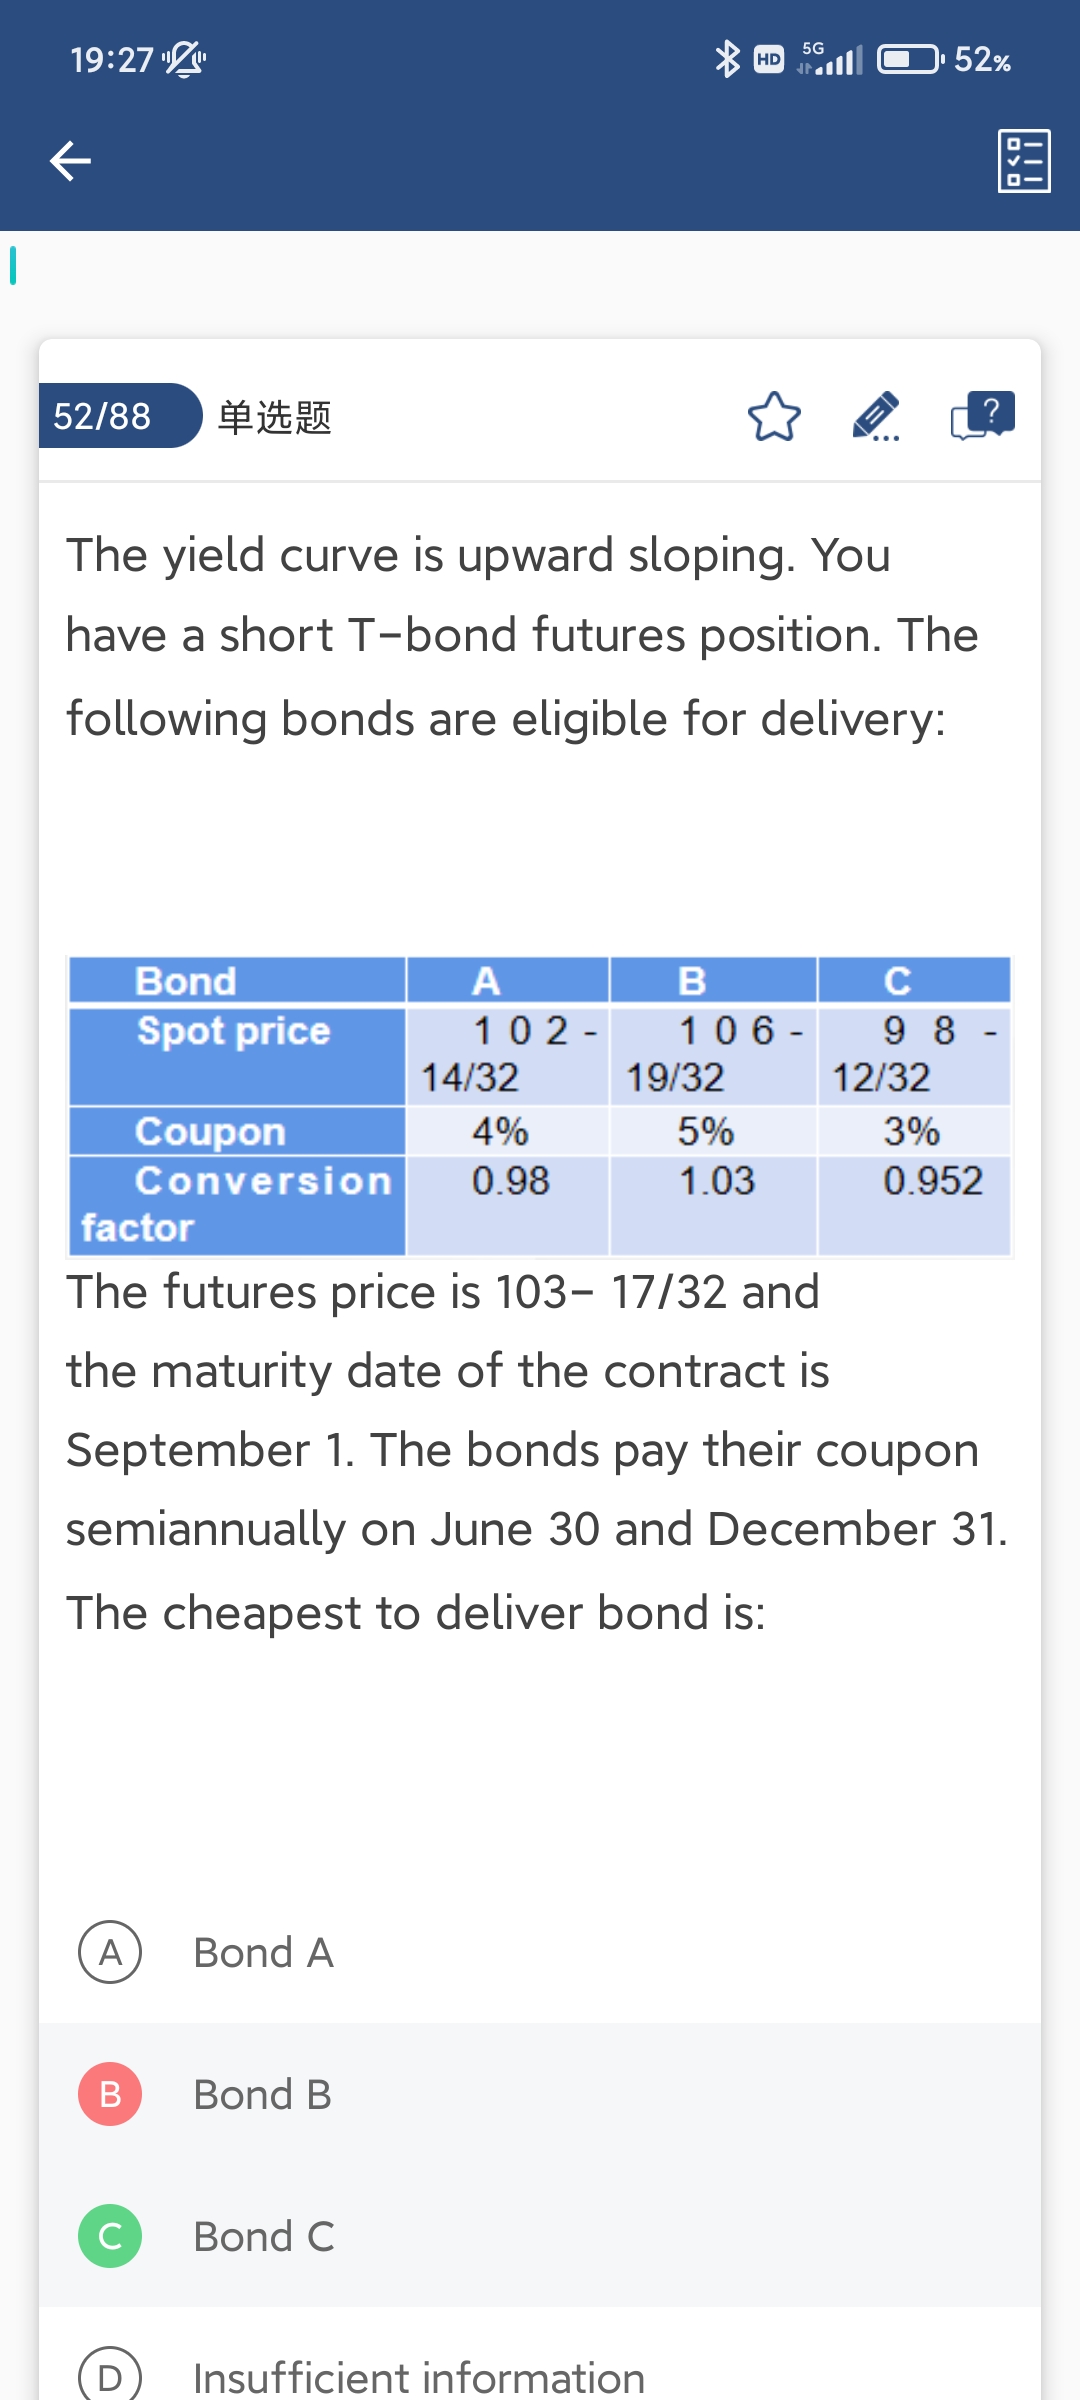The image size is (1080, 2400).
Task: Choose option D Insufficient information
Action: 418,2376
